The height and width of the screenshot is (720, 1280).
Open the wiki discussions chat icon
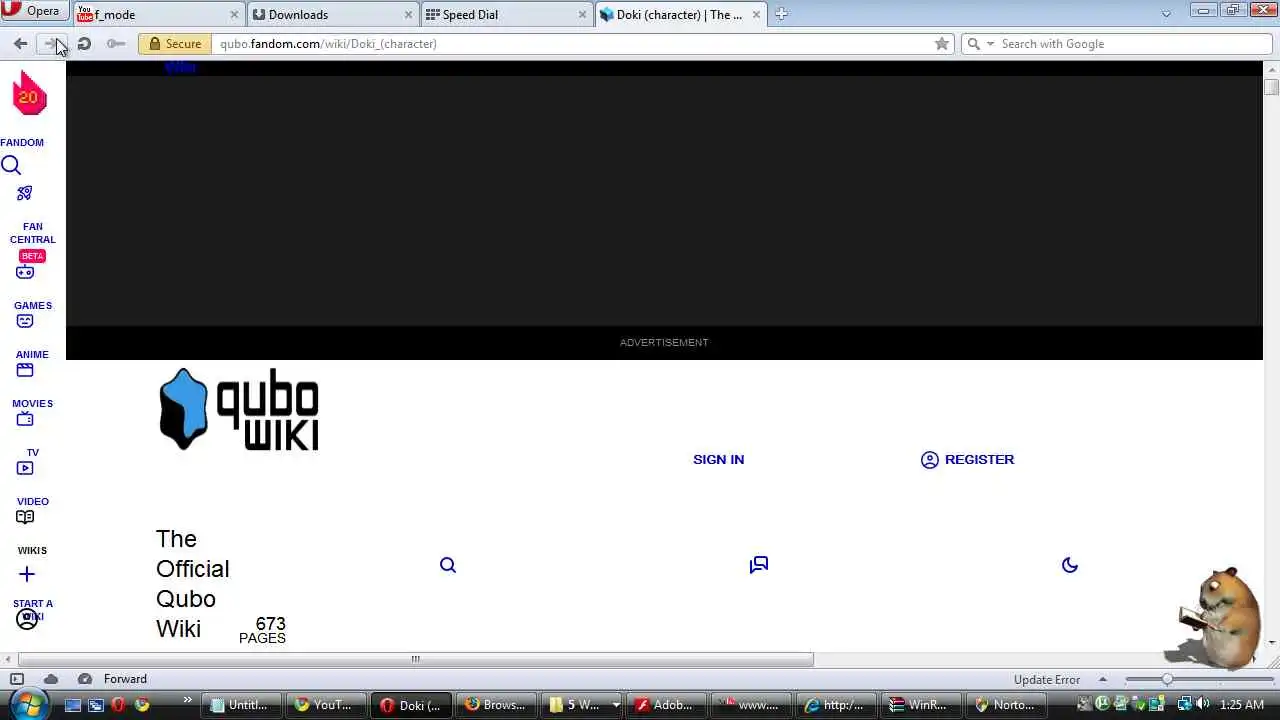coord(759,565)
